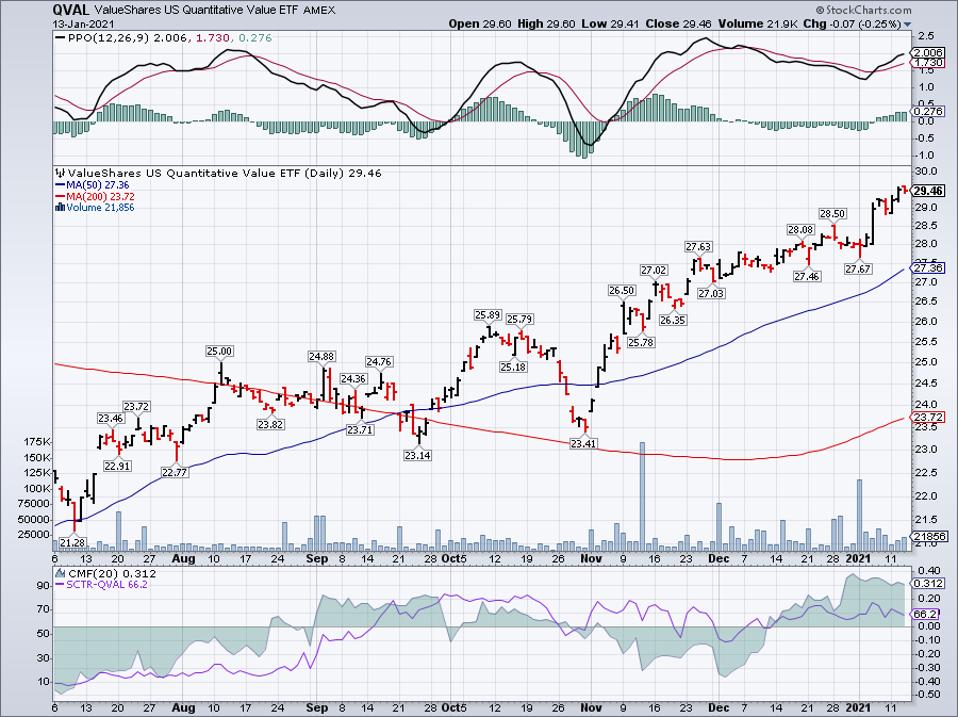The image size is (958, 717).
Task: Click the 23.41 trough price label
Action: pos(583,443)
